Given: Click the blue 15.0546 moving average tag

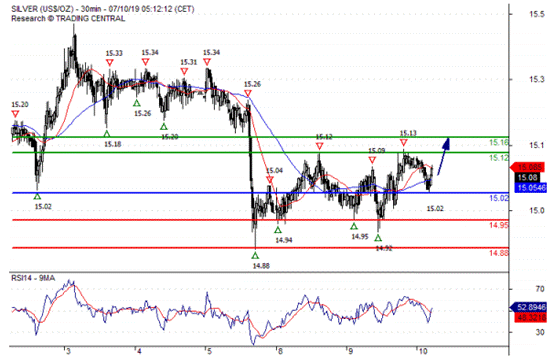Looking at the screenshot, I should coord(530,188).
